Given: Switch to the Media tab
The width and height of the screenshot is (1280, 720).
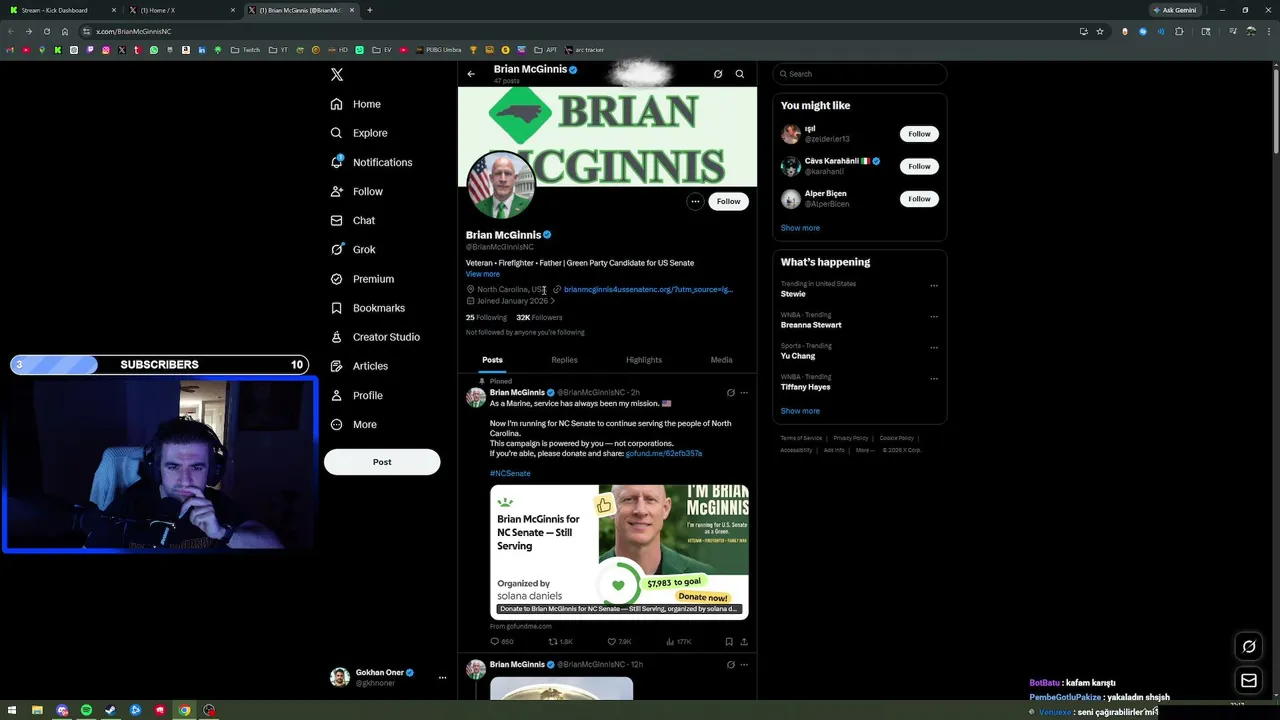Looking at the screenshot, I should click(721, 360).
